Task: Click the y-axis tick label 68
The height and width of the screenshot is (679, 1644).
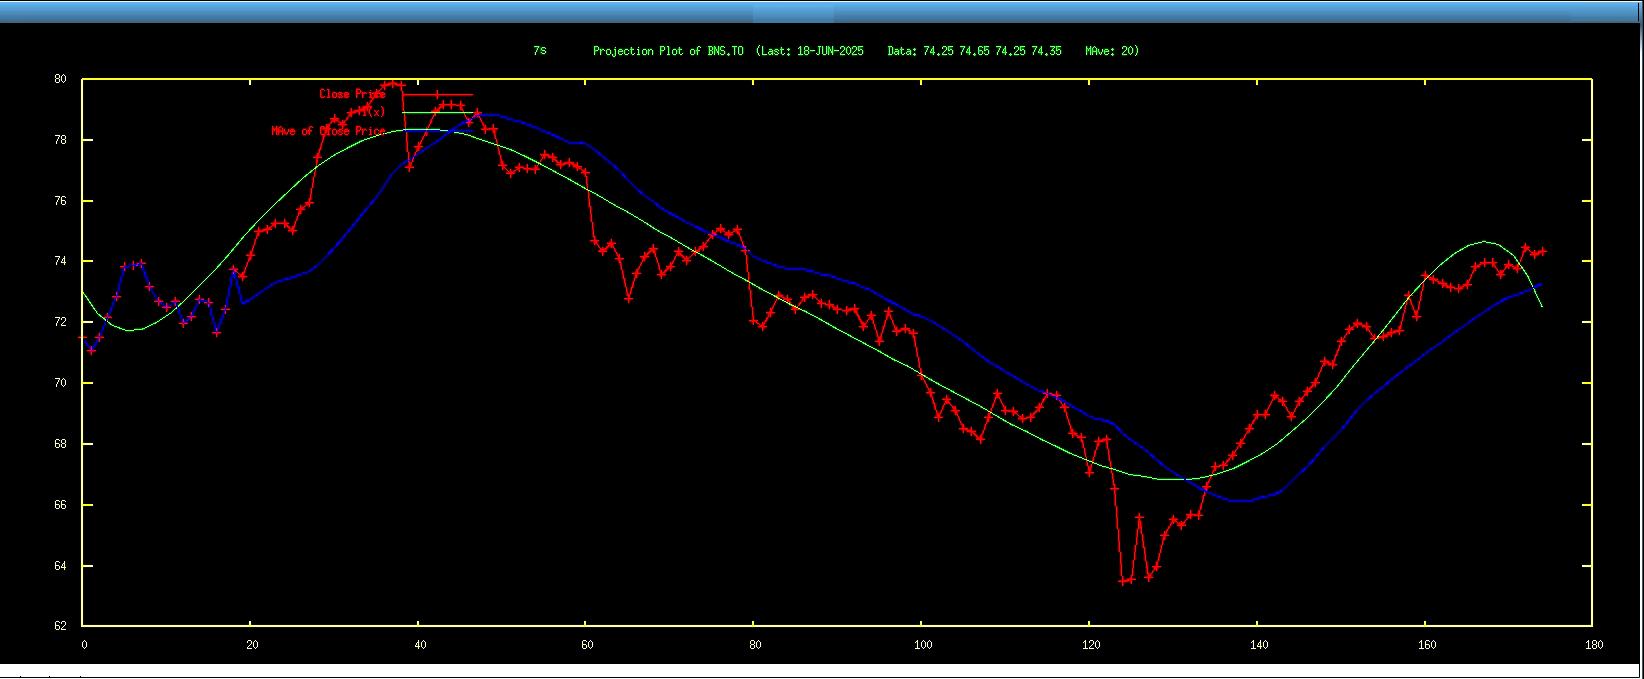Action: coord(61,444)
